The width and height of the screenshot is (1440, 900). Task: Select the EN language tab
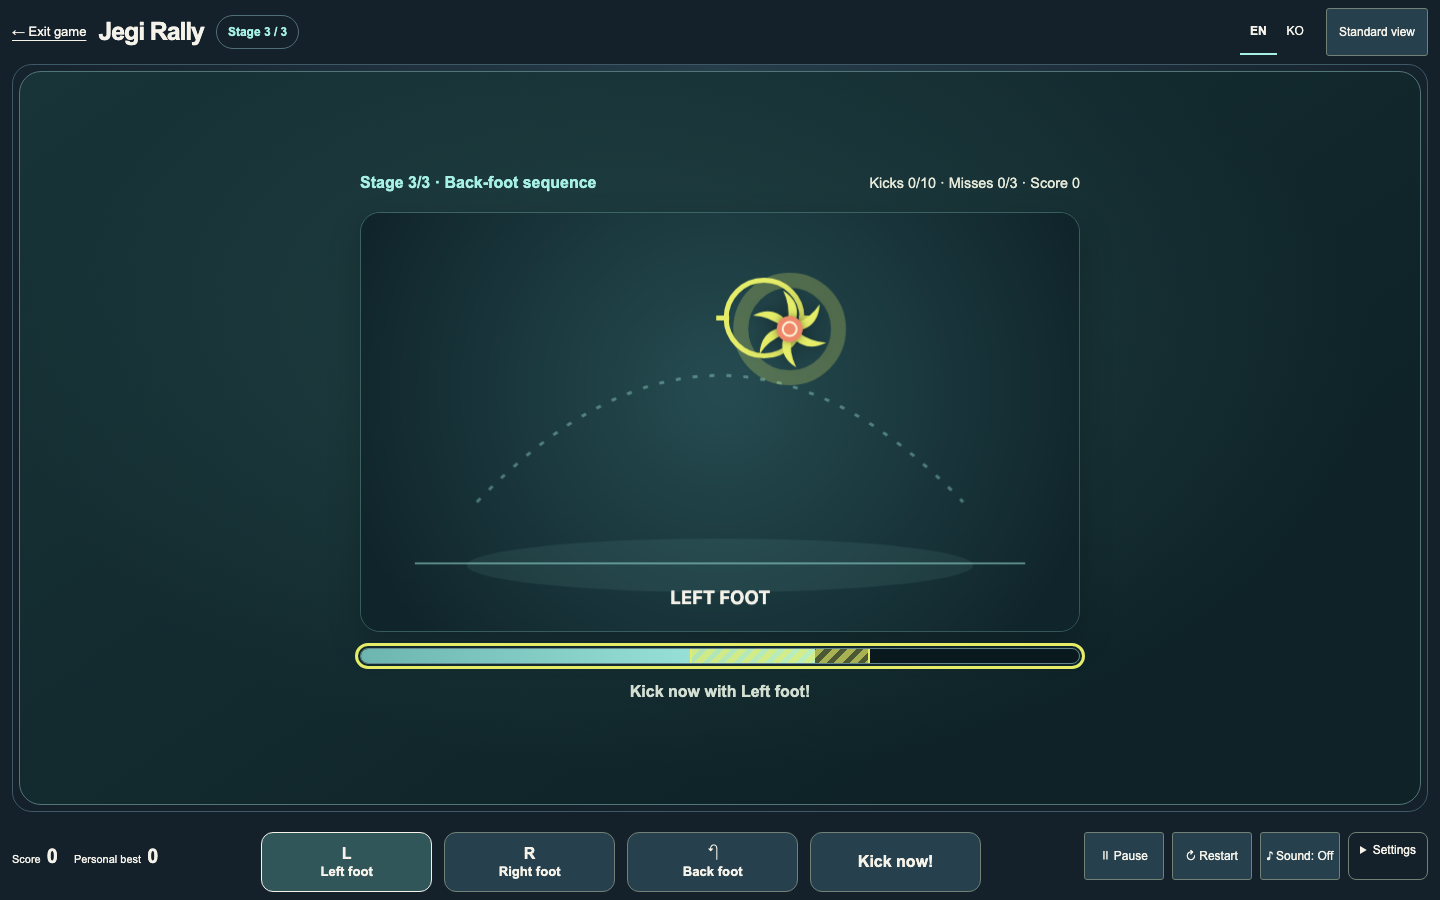(x=1258, y=31)
